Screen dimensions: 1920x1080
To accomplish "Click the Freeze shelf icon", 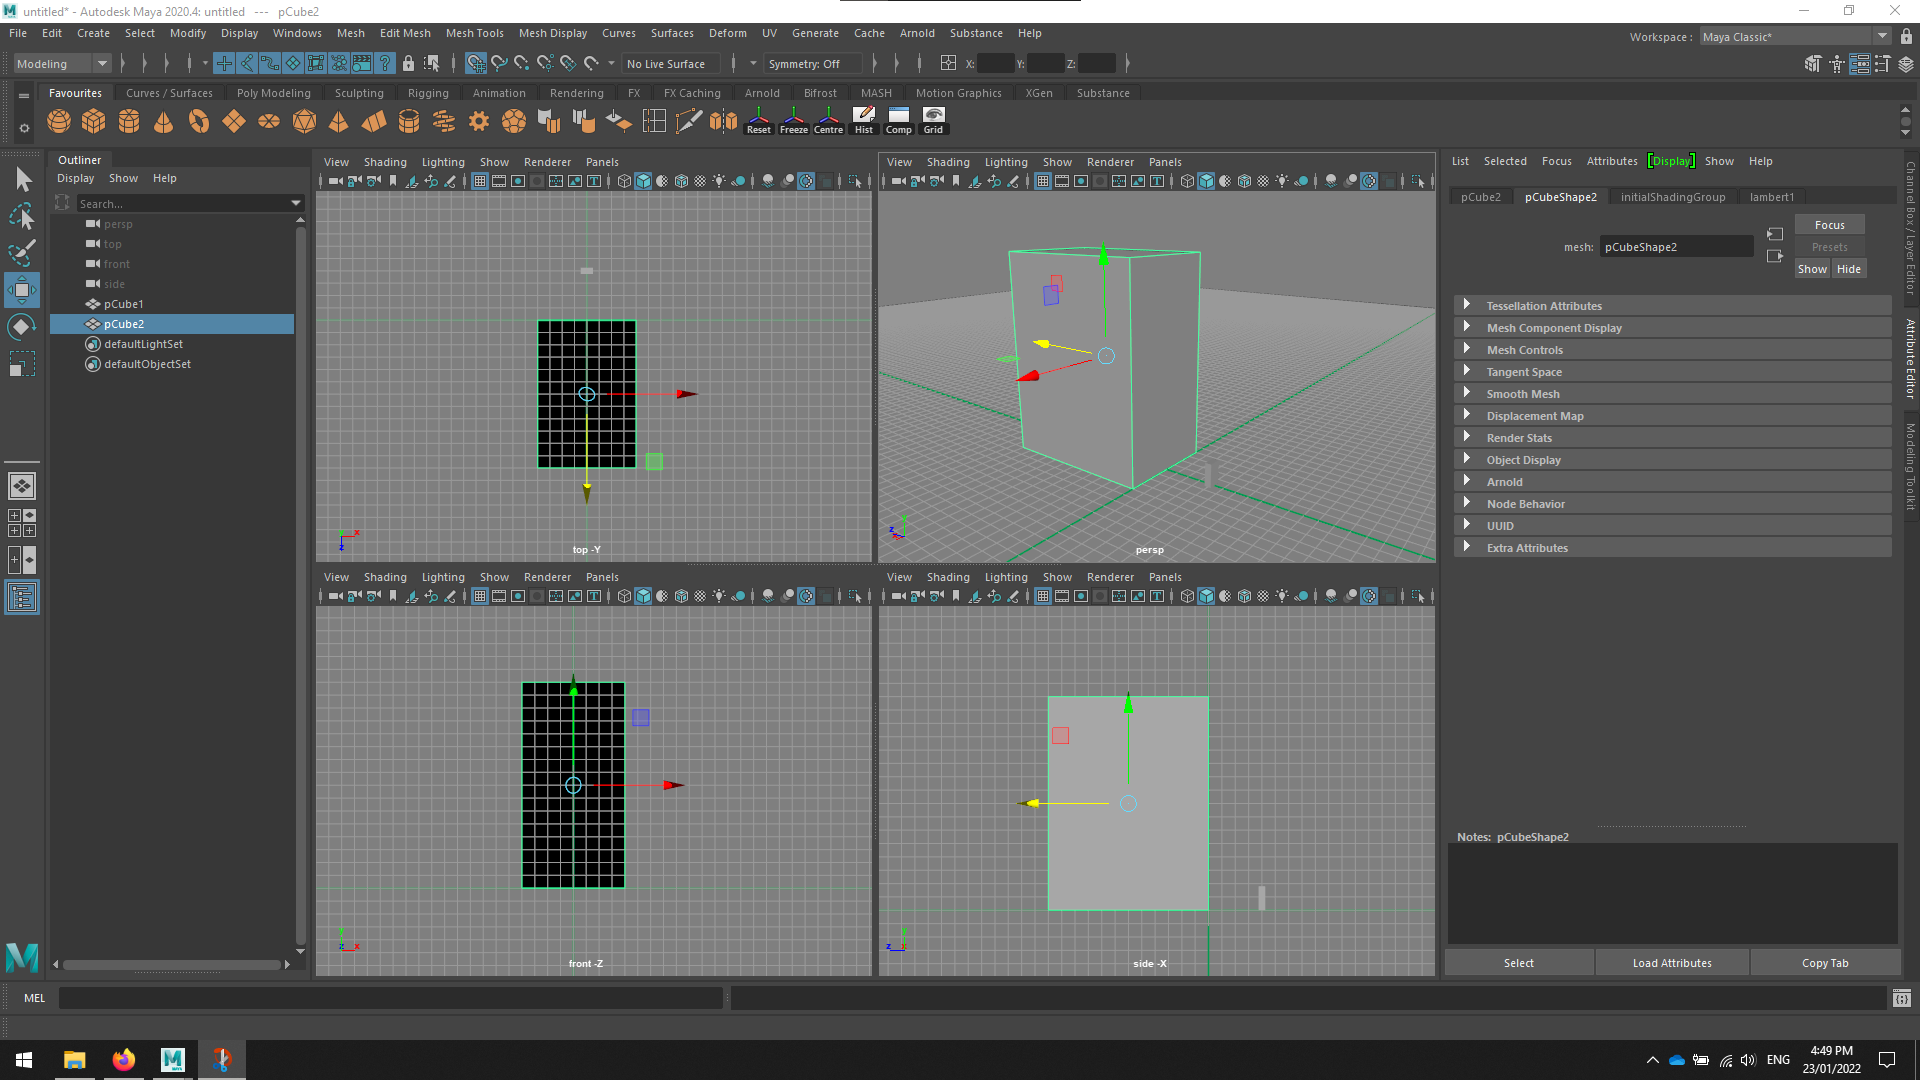I will point(793,121).
